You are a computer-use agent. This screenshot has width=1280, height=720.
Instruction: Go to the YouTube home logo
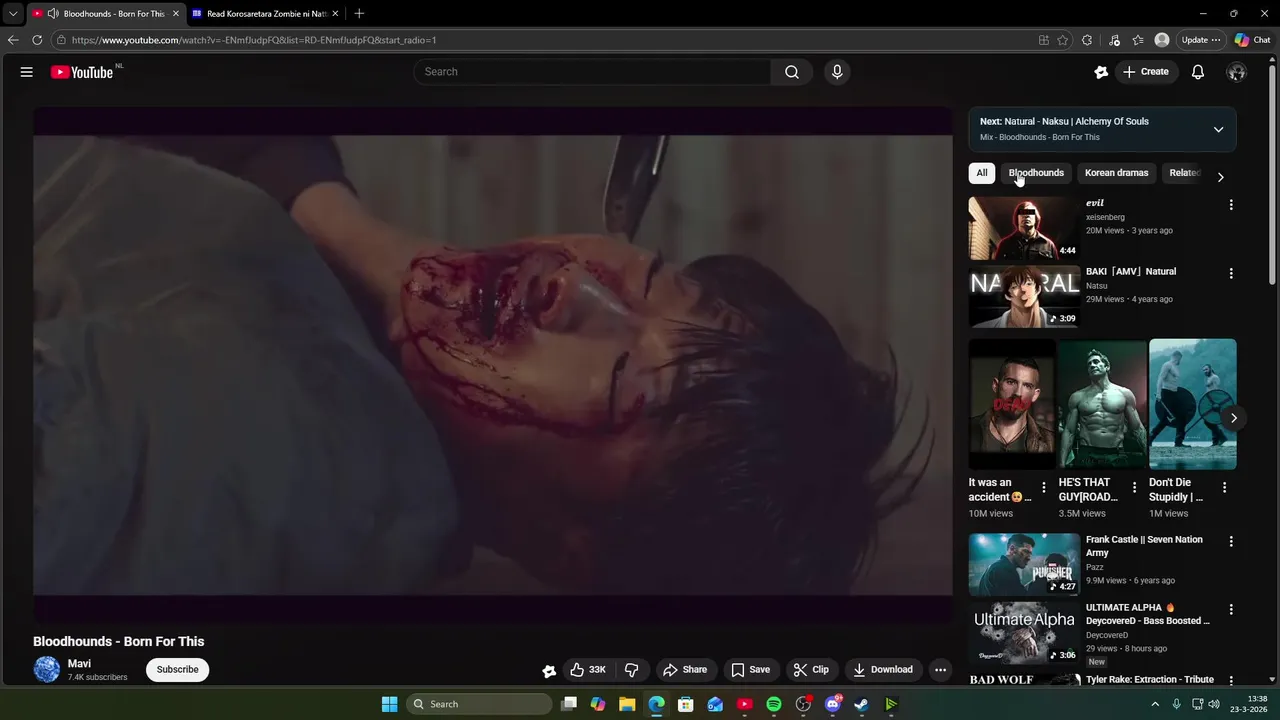tap(82, 72)
